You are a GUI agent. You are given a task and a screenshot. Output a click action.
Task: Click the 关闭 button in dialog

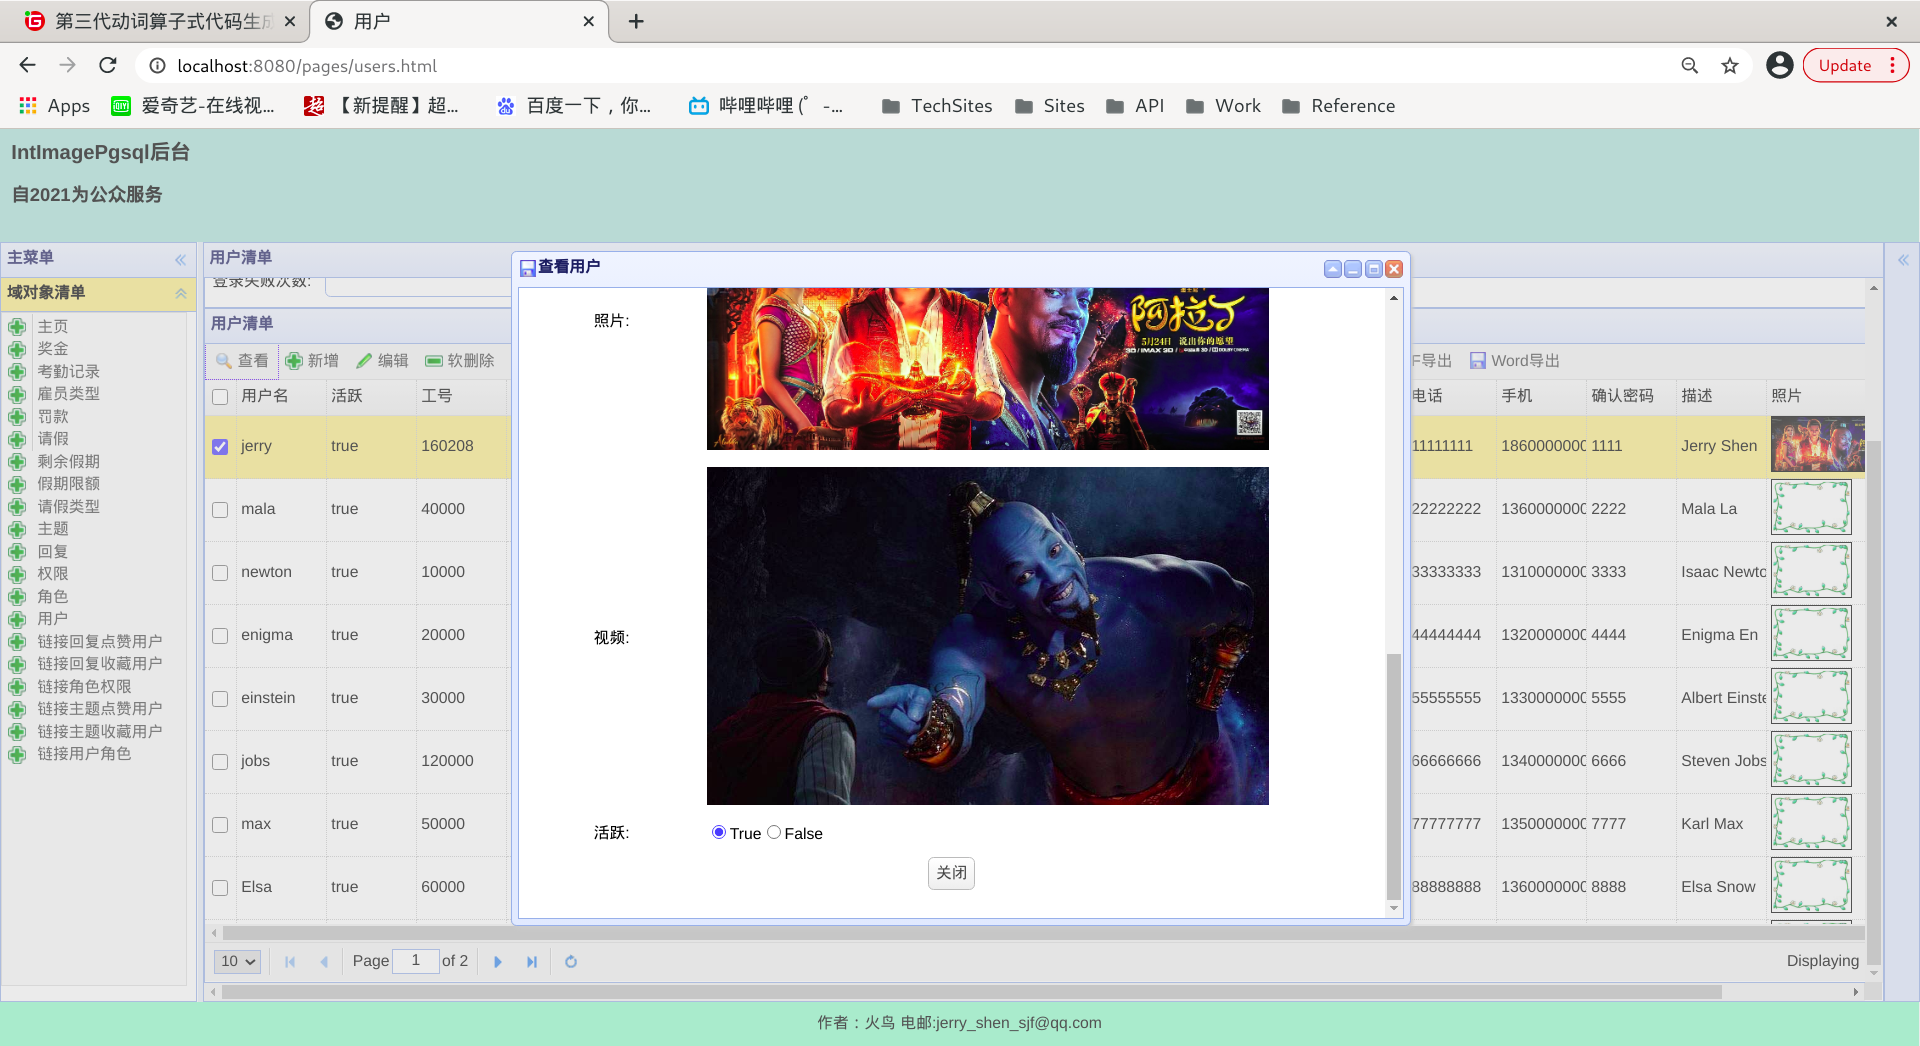tap(951, 873)
